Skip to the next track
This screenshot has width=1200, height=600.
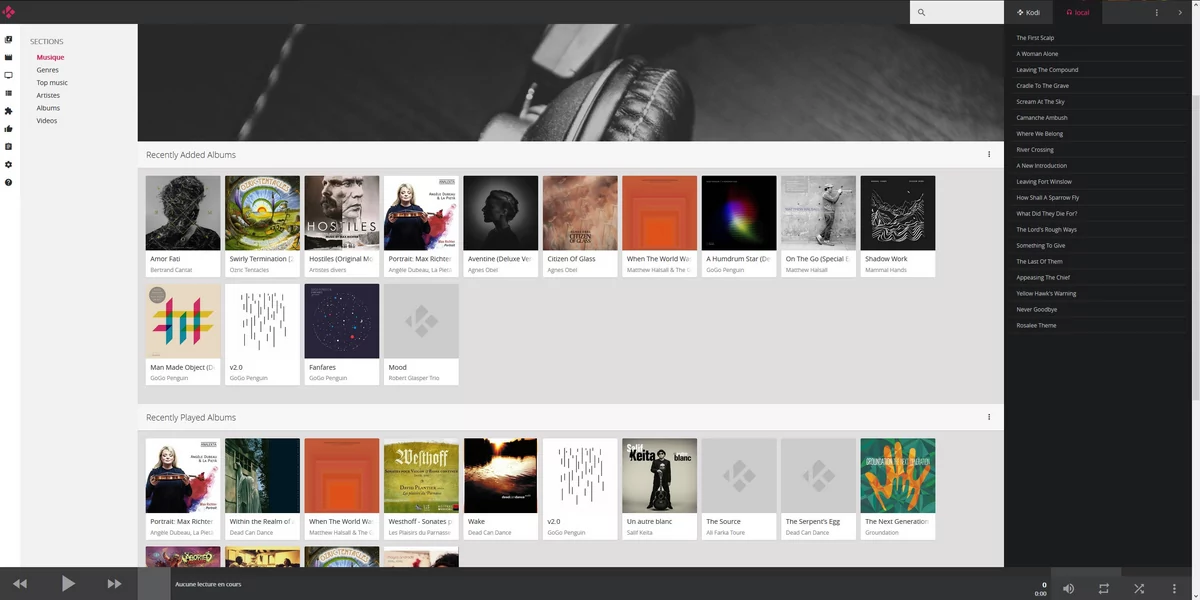point(114,584)
